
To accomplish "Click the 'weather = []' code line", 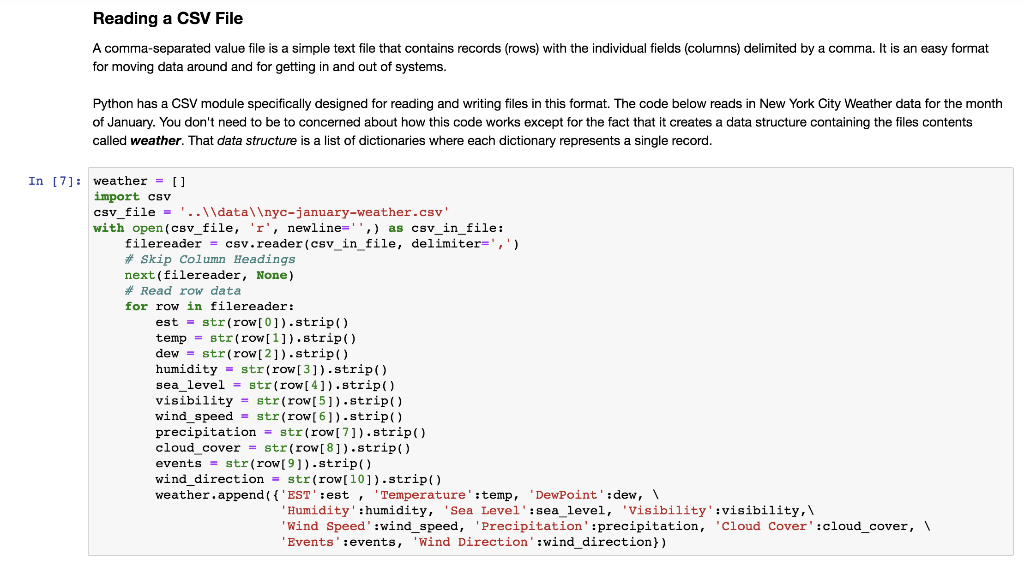I will pyautogui.click(x=140, y=181).
